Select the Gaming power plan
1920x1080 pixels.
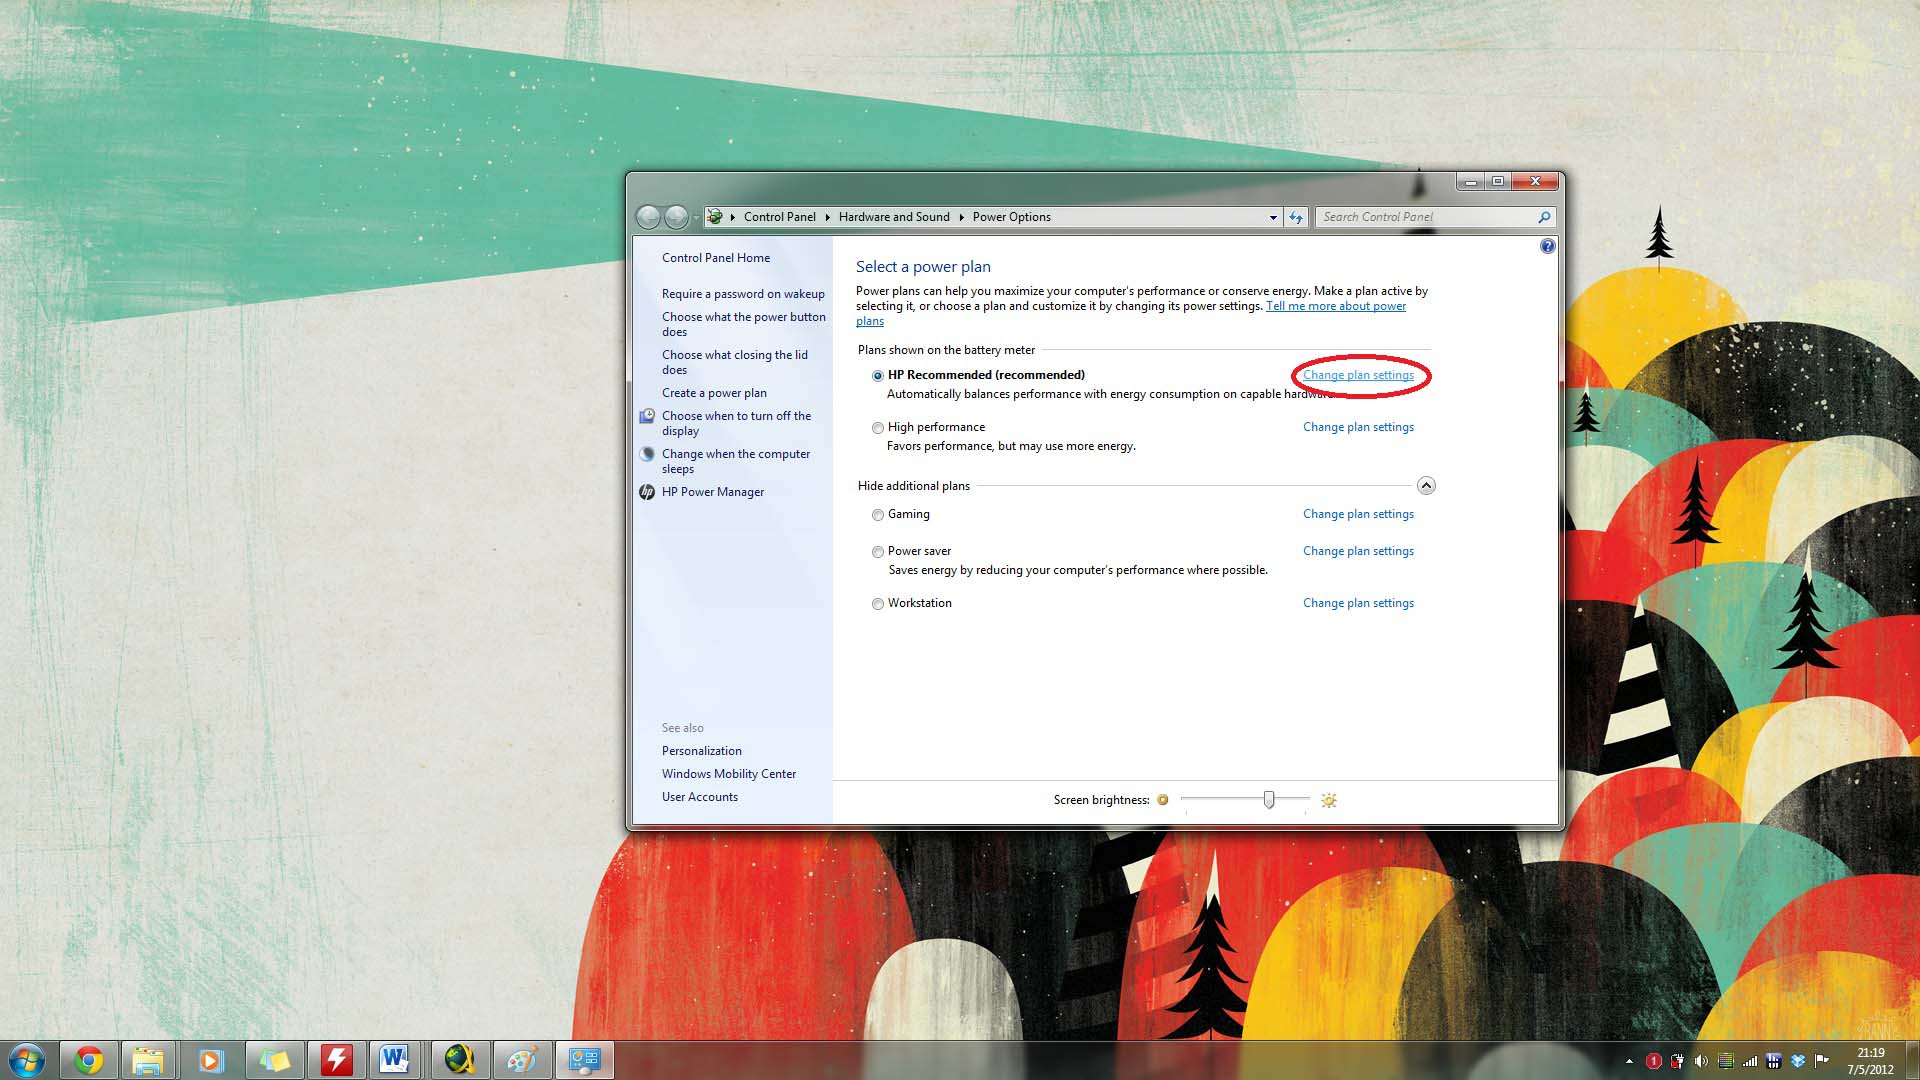[x=878, y=515]
